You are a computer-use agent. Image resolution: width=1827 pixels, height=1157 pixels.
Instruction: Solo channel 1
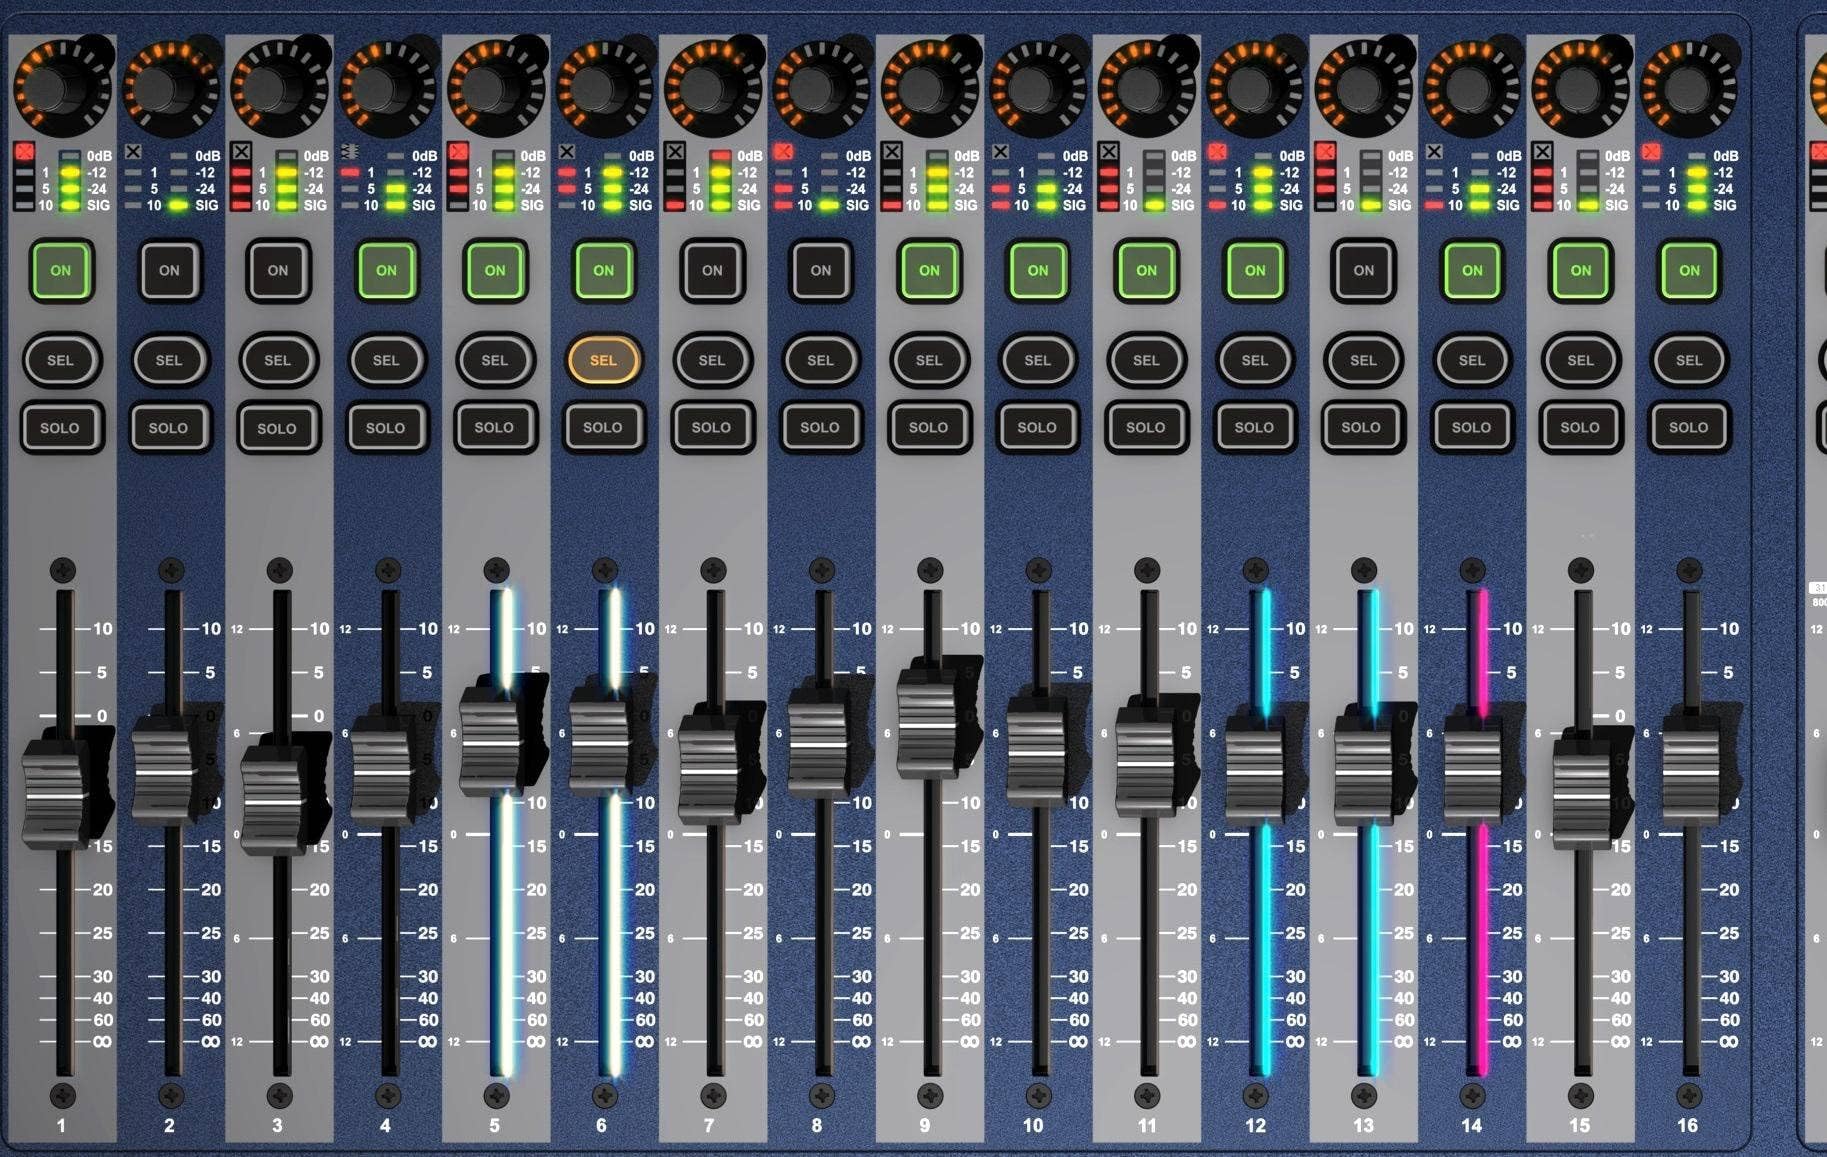coord(61,428)
